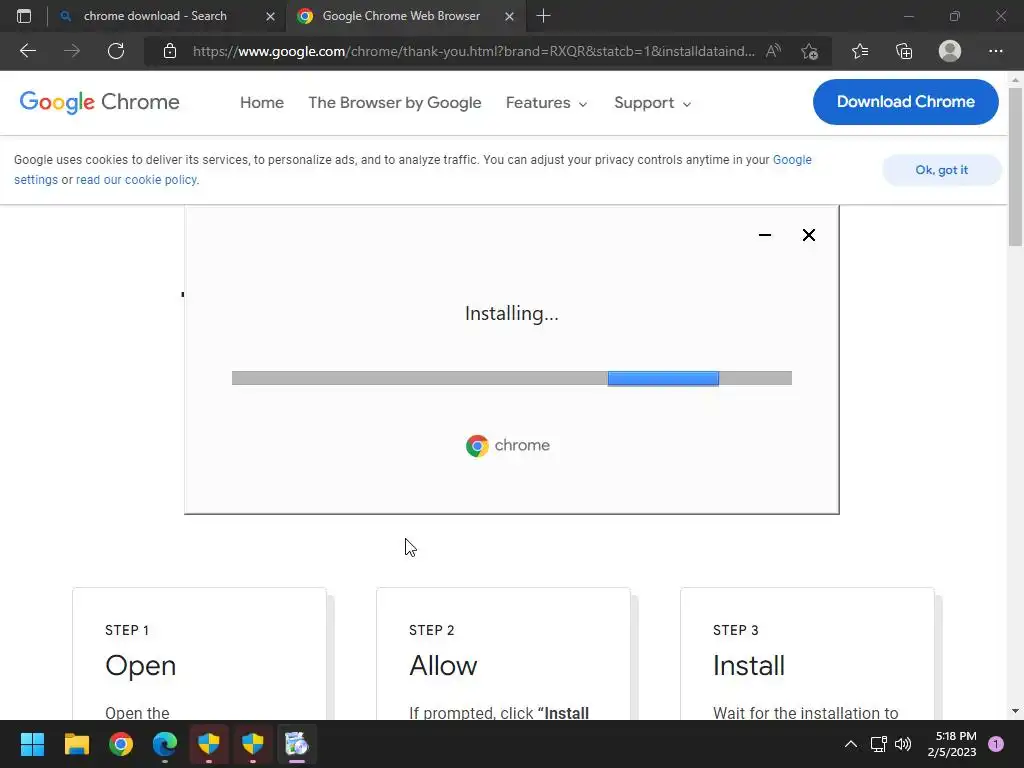
Task: Click the second security shield taskbar icon
Action: [x=253, y=744]
